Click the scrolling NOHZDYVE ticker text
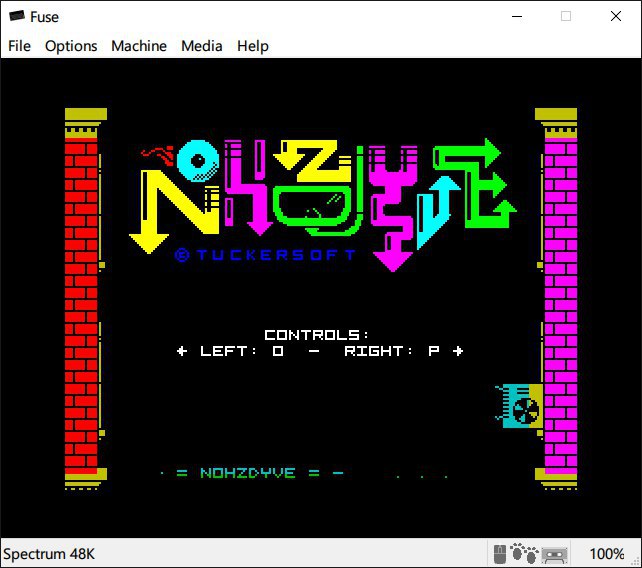The image size is (642, 568). click(248, 473)
